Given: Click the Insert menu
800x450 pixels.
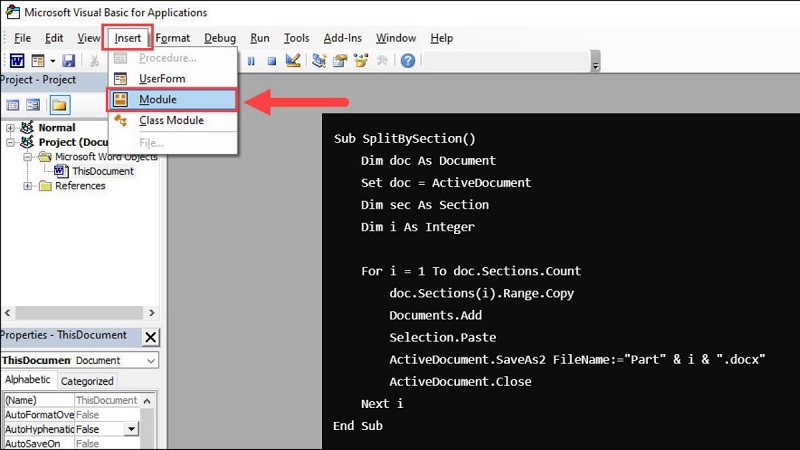Looking at the screenshot, I should point(128,38).
